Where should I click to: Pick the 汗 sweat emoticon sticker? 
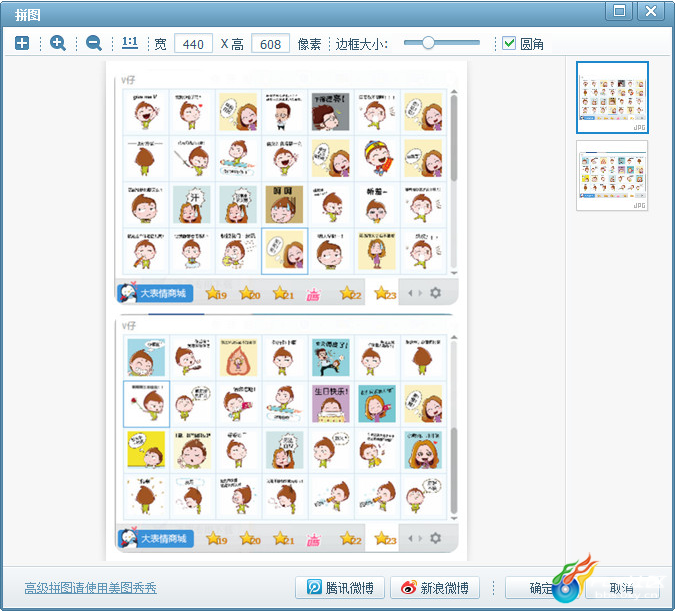coord(192,205)
